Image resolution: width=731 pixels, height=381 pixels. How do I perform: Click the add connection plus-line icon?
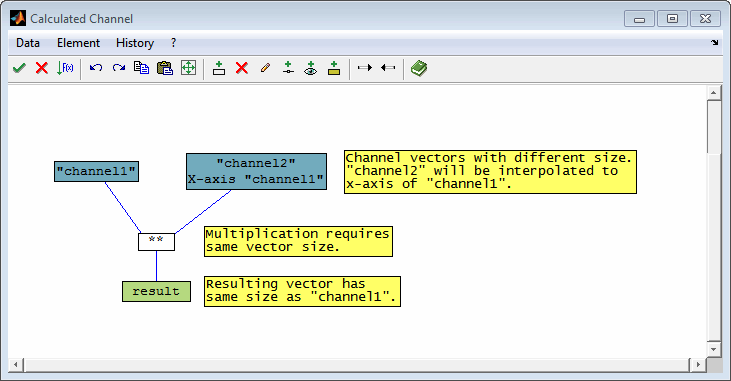pyautogui.click(x=288, y=68)
